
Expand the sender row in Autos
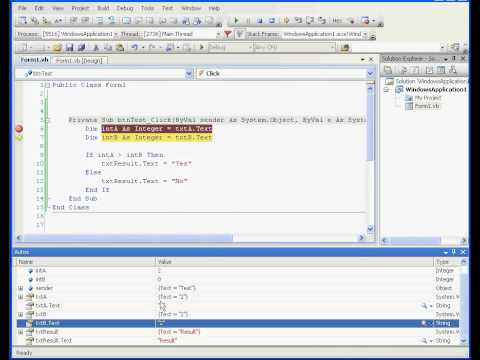click(21, 288)
